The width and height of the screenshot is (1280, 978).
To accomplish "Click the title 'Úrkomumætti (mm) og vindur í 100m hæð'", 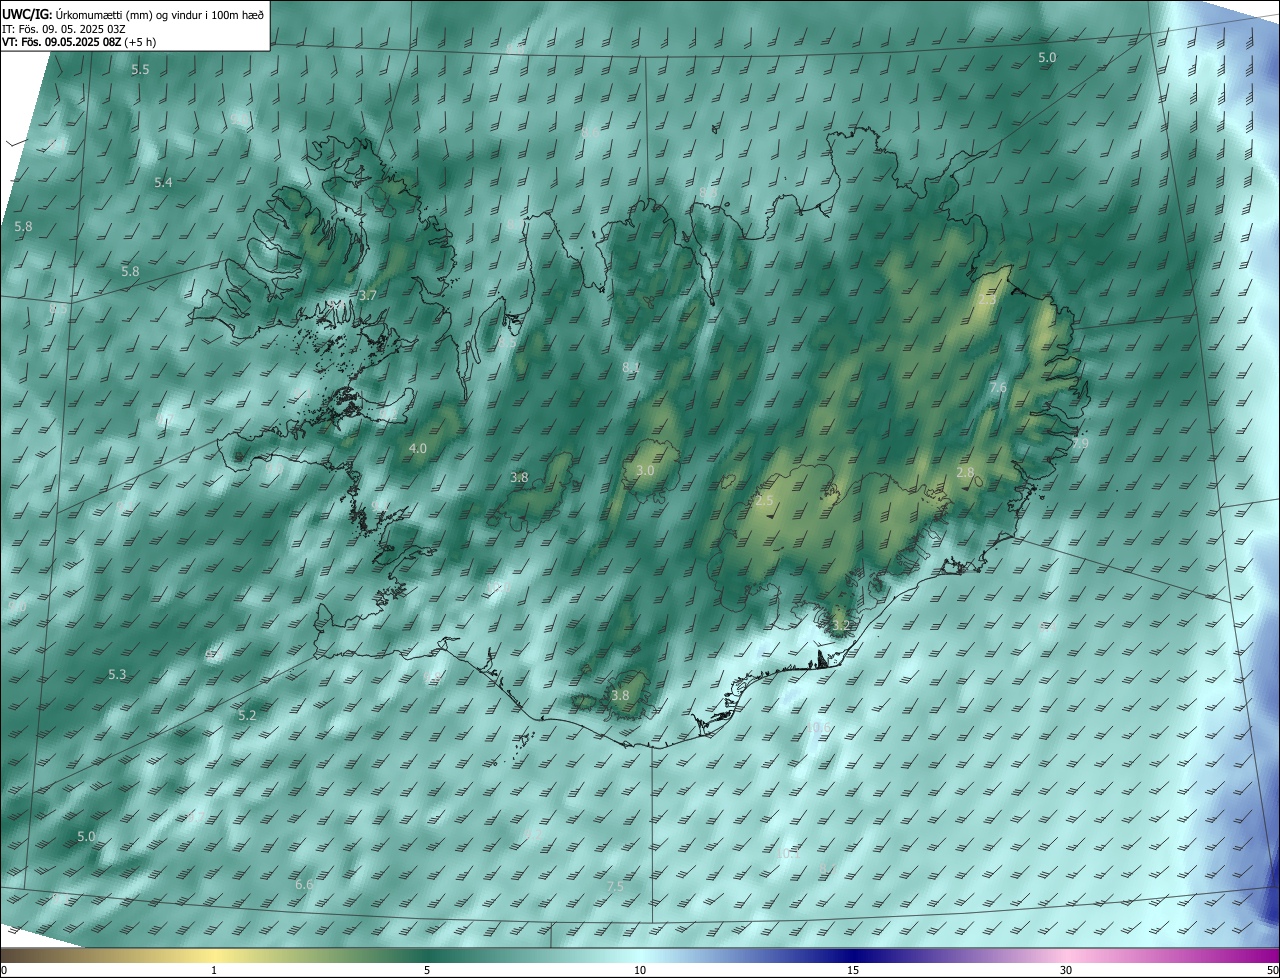I will point(160,14).
